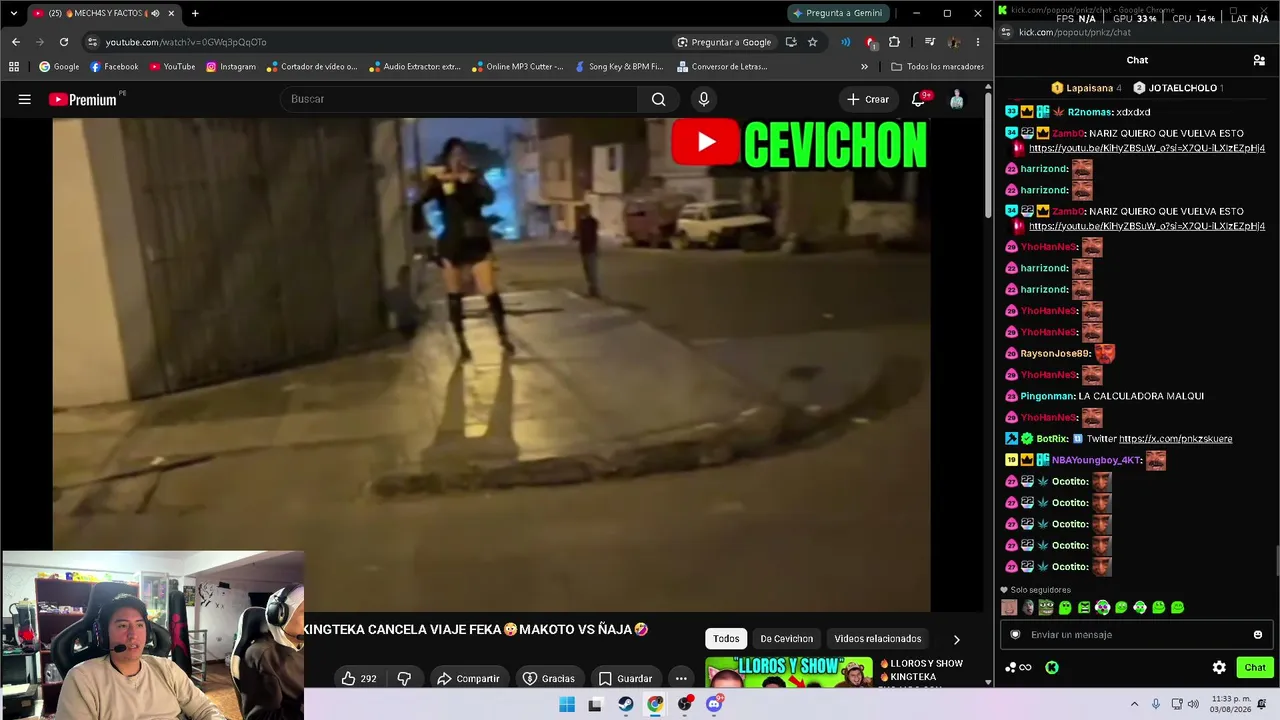Go back in browser history
The height and width of the screenshot is (720, 1280).
point(16,42)
